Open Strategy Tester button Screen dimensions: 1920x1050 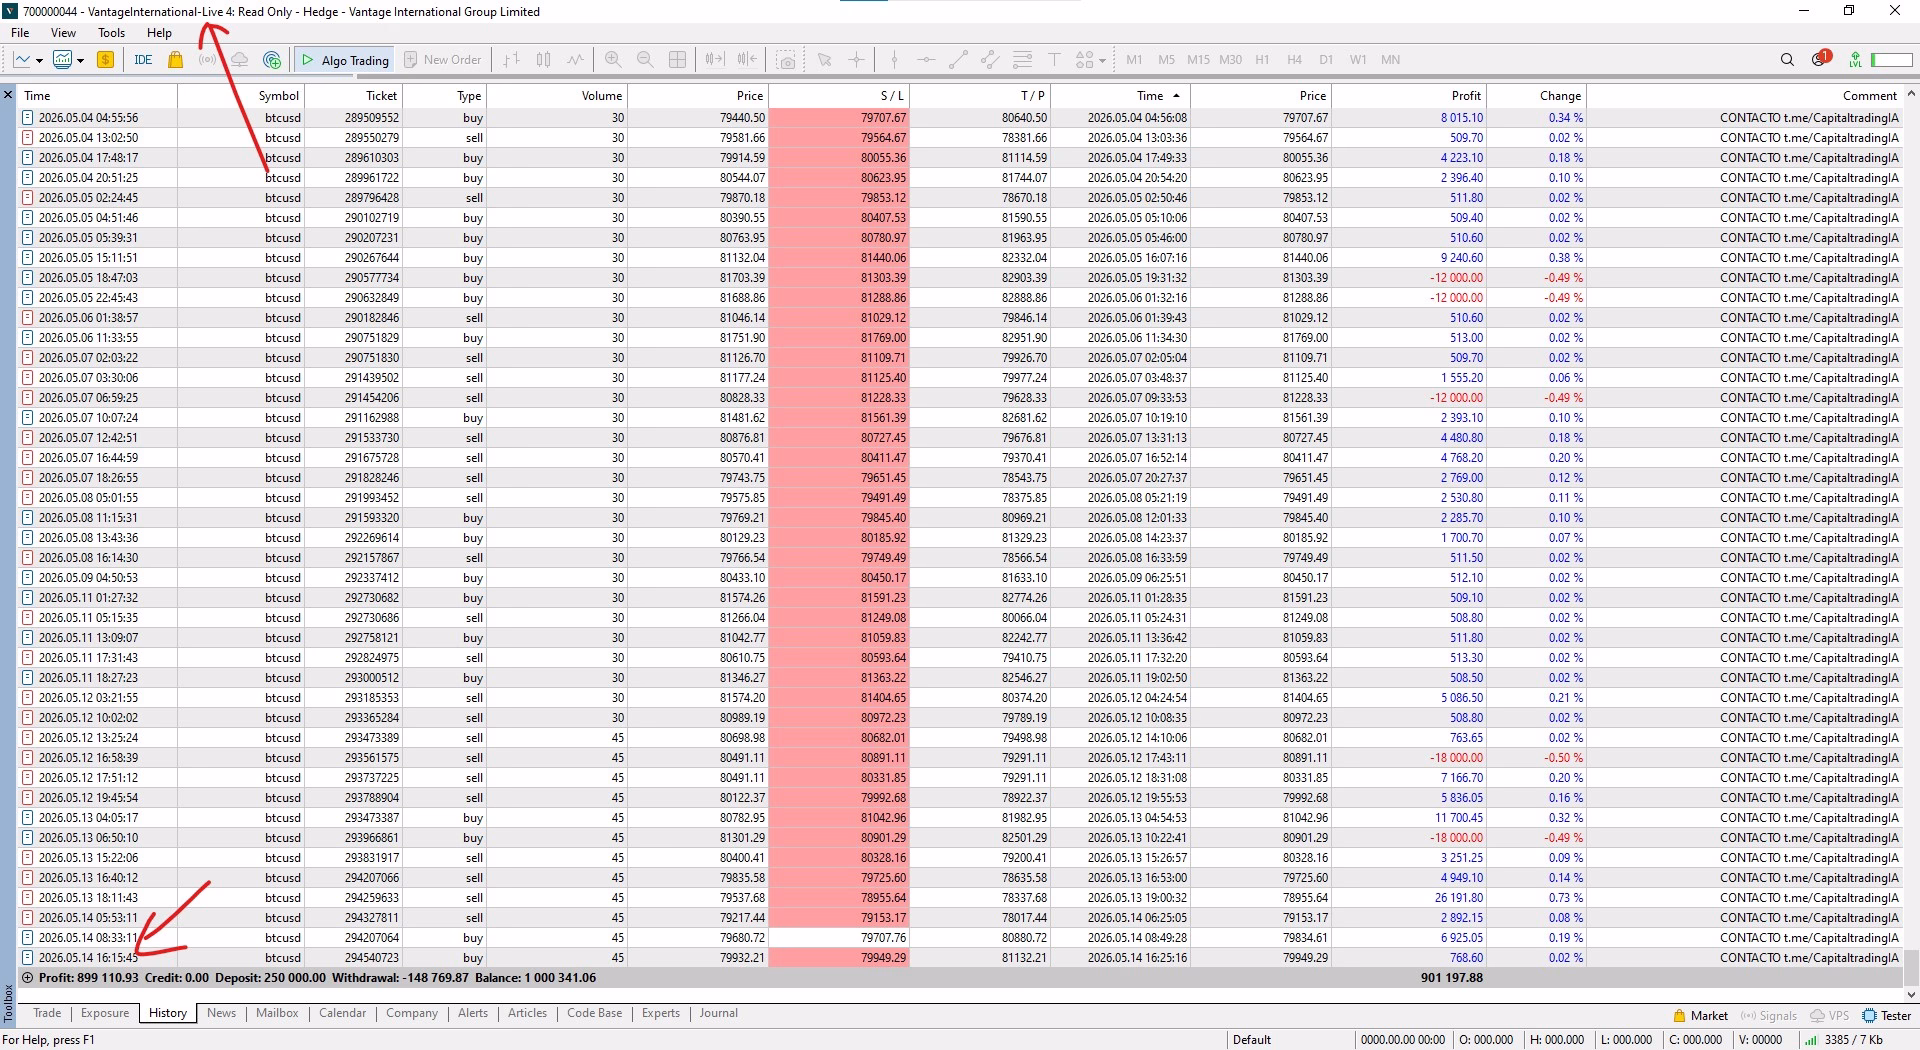(x=1887, y=1015)
